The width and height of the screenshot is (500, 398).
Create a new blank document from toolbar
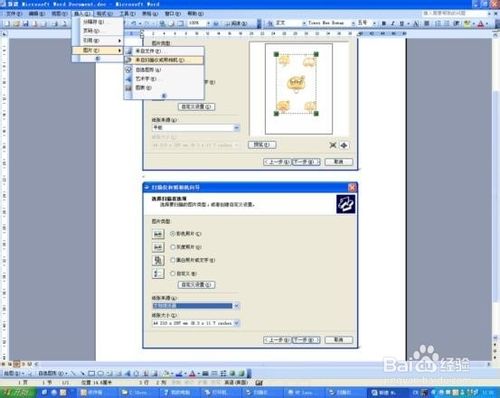7,23
